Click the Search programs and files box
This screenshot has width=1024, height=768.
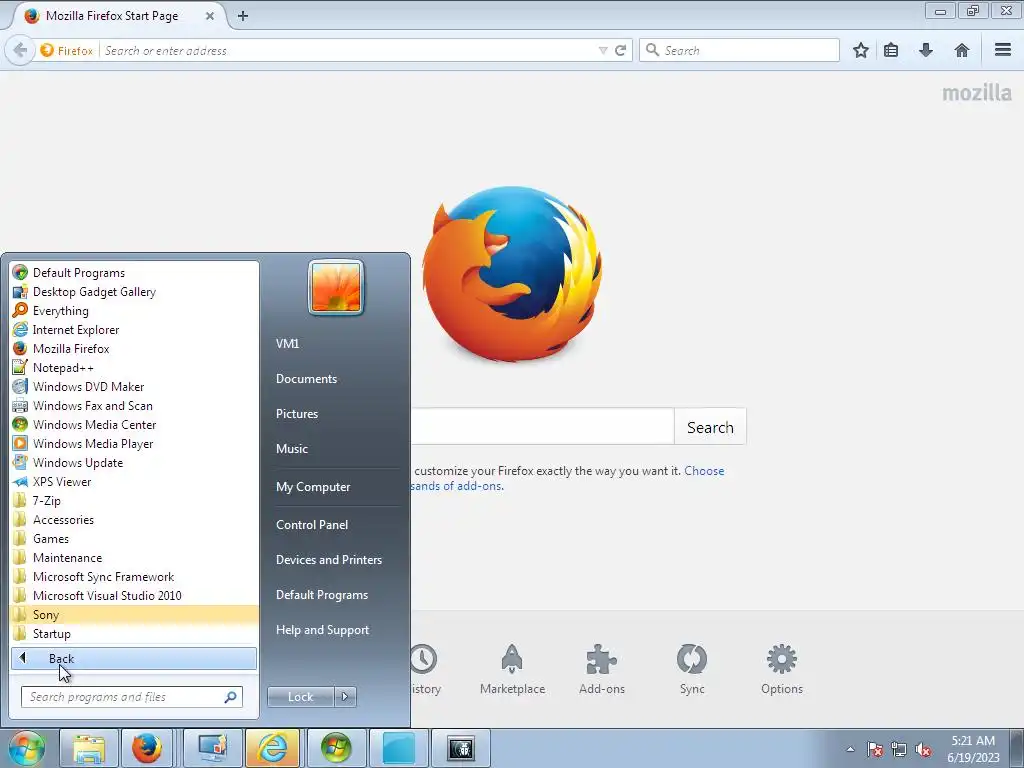coord(131,697)
